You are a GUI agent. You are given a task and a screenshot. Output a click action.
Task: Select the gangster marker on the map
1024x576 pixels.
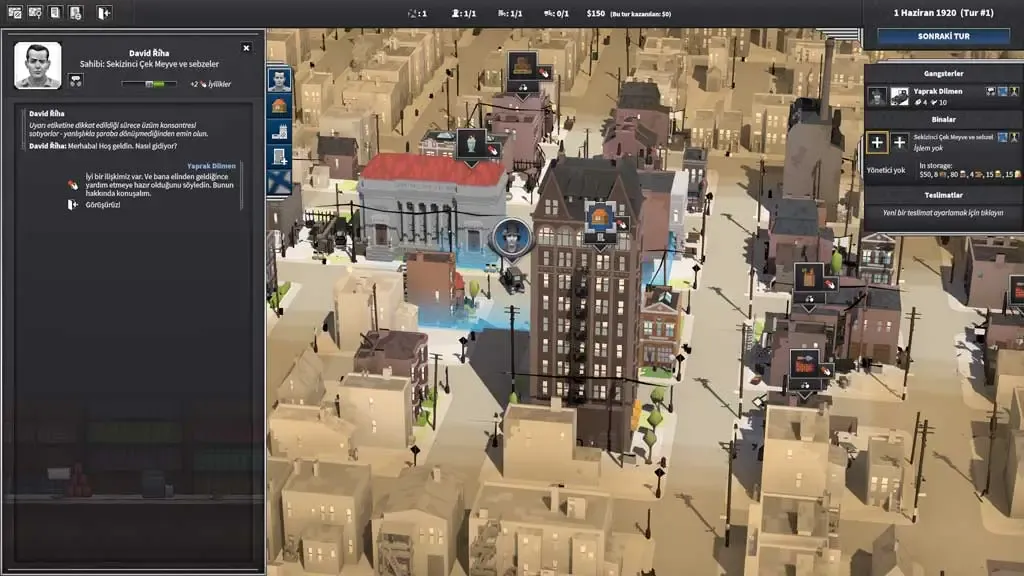[x=511, y=238]
